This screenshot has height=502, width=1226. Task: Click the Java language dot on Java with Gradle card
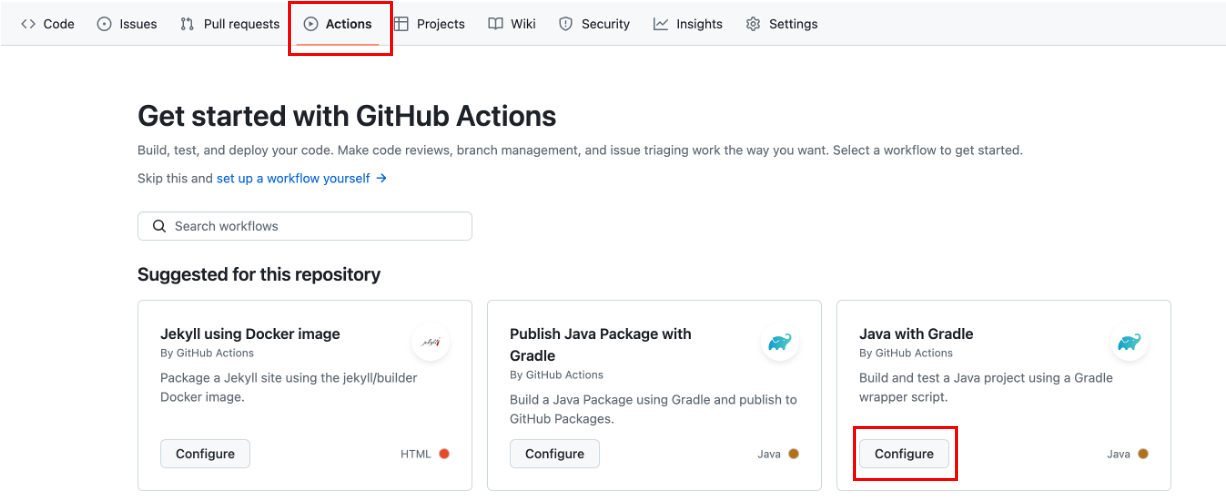click(x=1143, y=454)
